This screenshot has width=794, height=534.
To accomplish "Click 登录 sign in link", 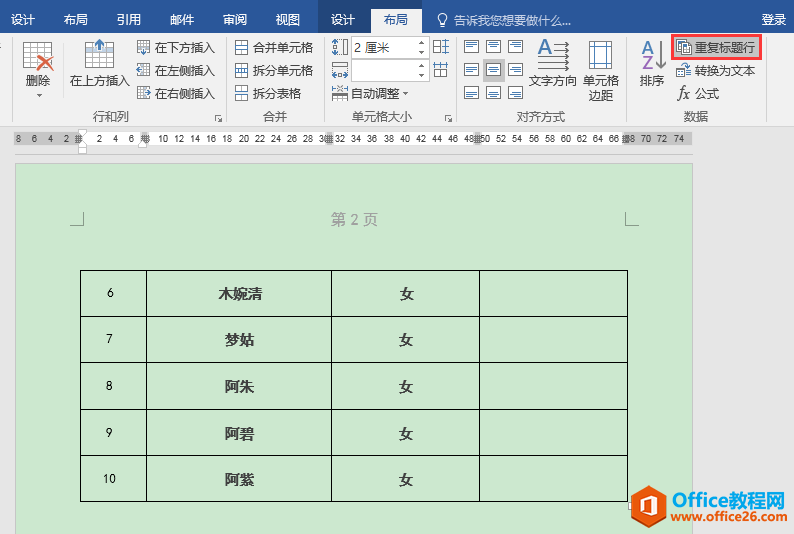I will 774,20.
